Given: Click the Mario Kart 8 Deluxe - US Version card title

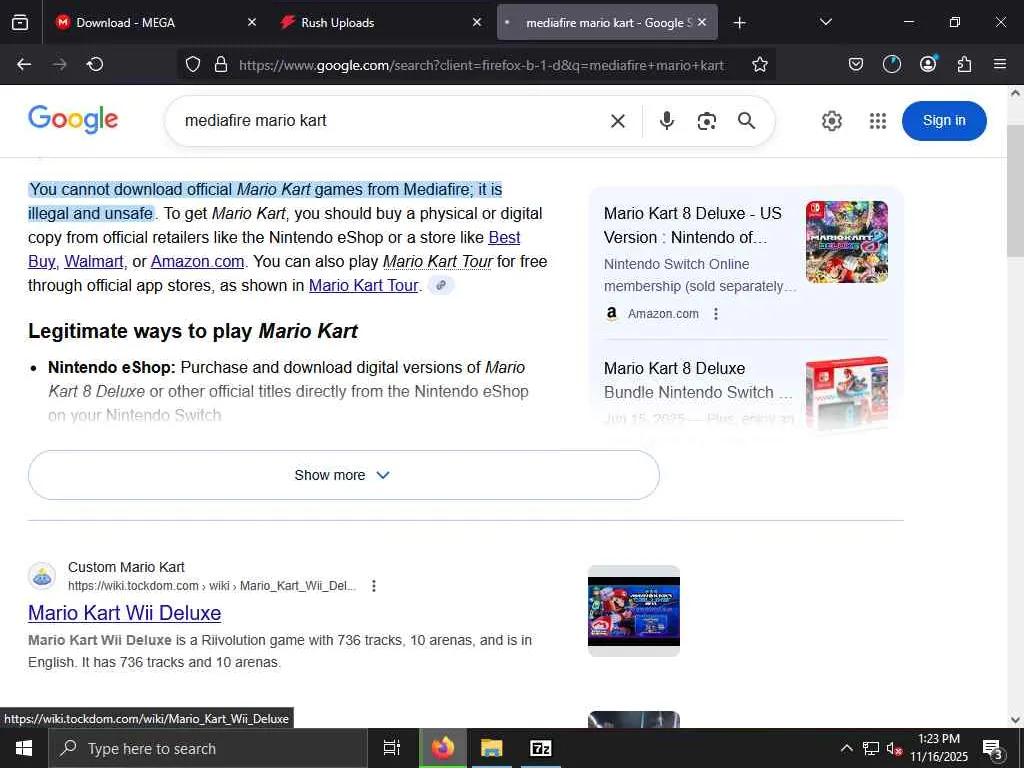Looking at the screenshot, I should pos(692,225).
